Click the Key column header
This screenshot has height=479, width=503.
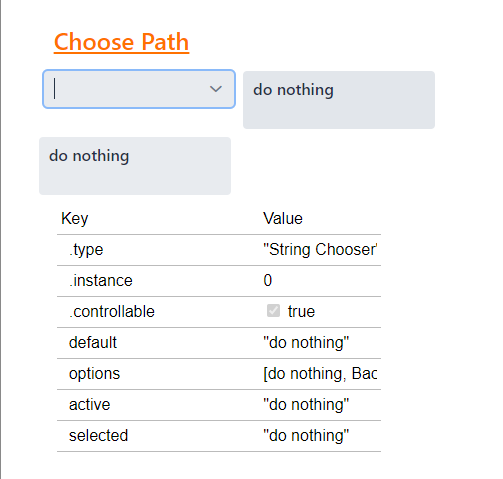coord(75,219)
